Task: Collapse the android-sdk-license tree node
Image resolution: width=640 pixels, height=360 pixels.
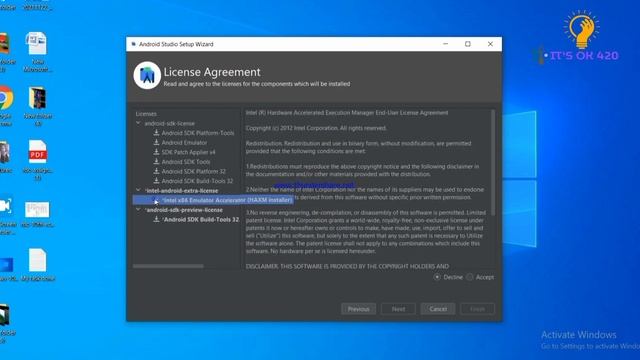Action: click(x=138, y=123)
